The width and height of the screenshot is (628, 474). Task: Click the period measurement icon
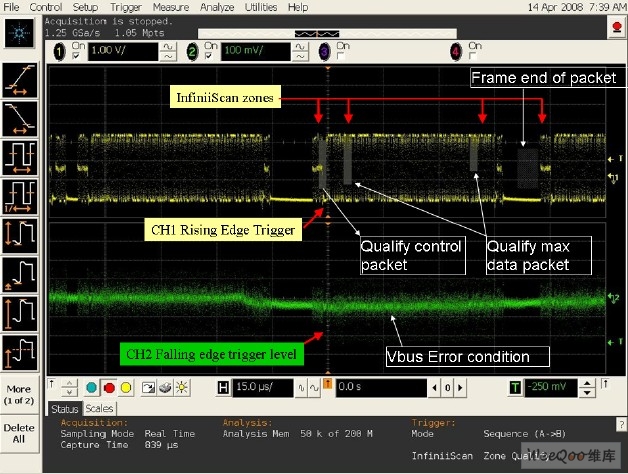20,158
